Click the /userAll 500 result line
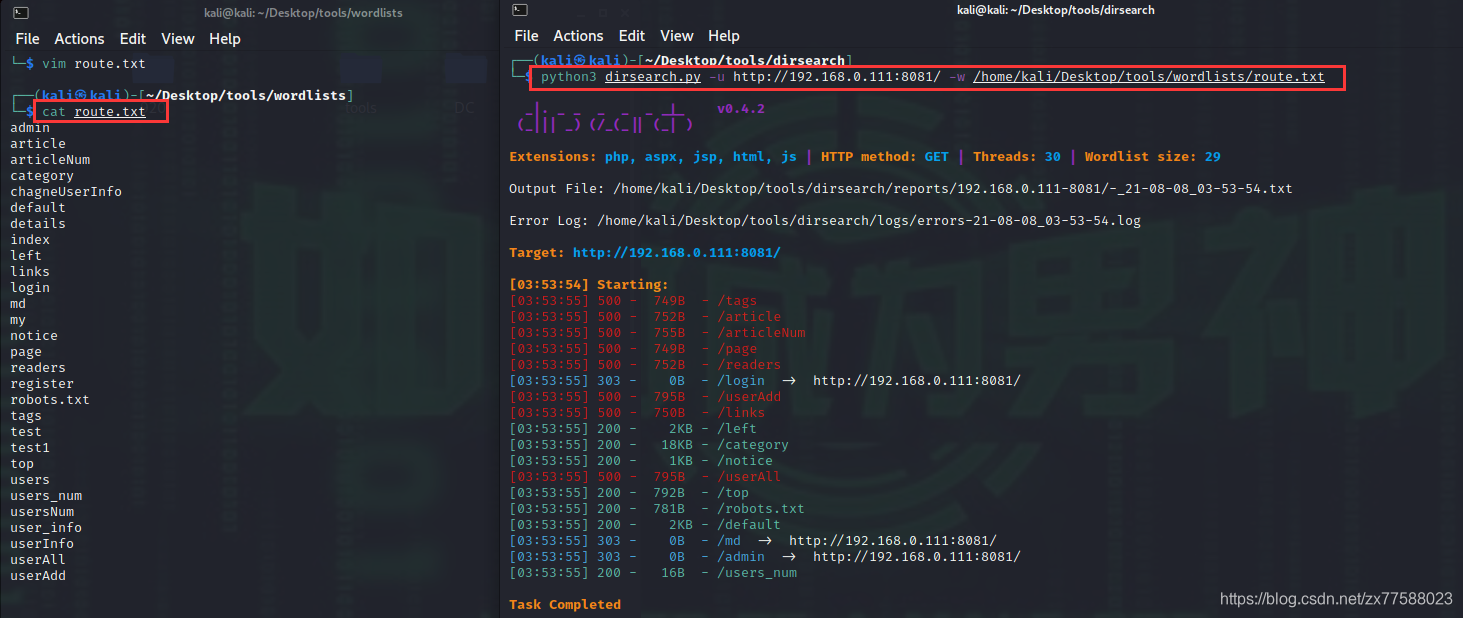The image size is (1463, 618). [x=645, y=477]
